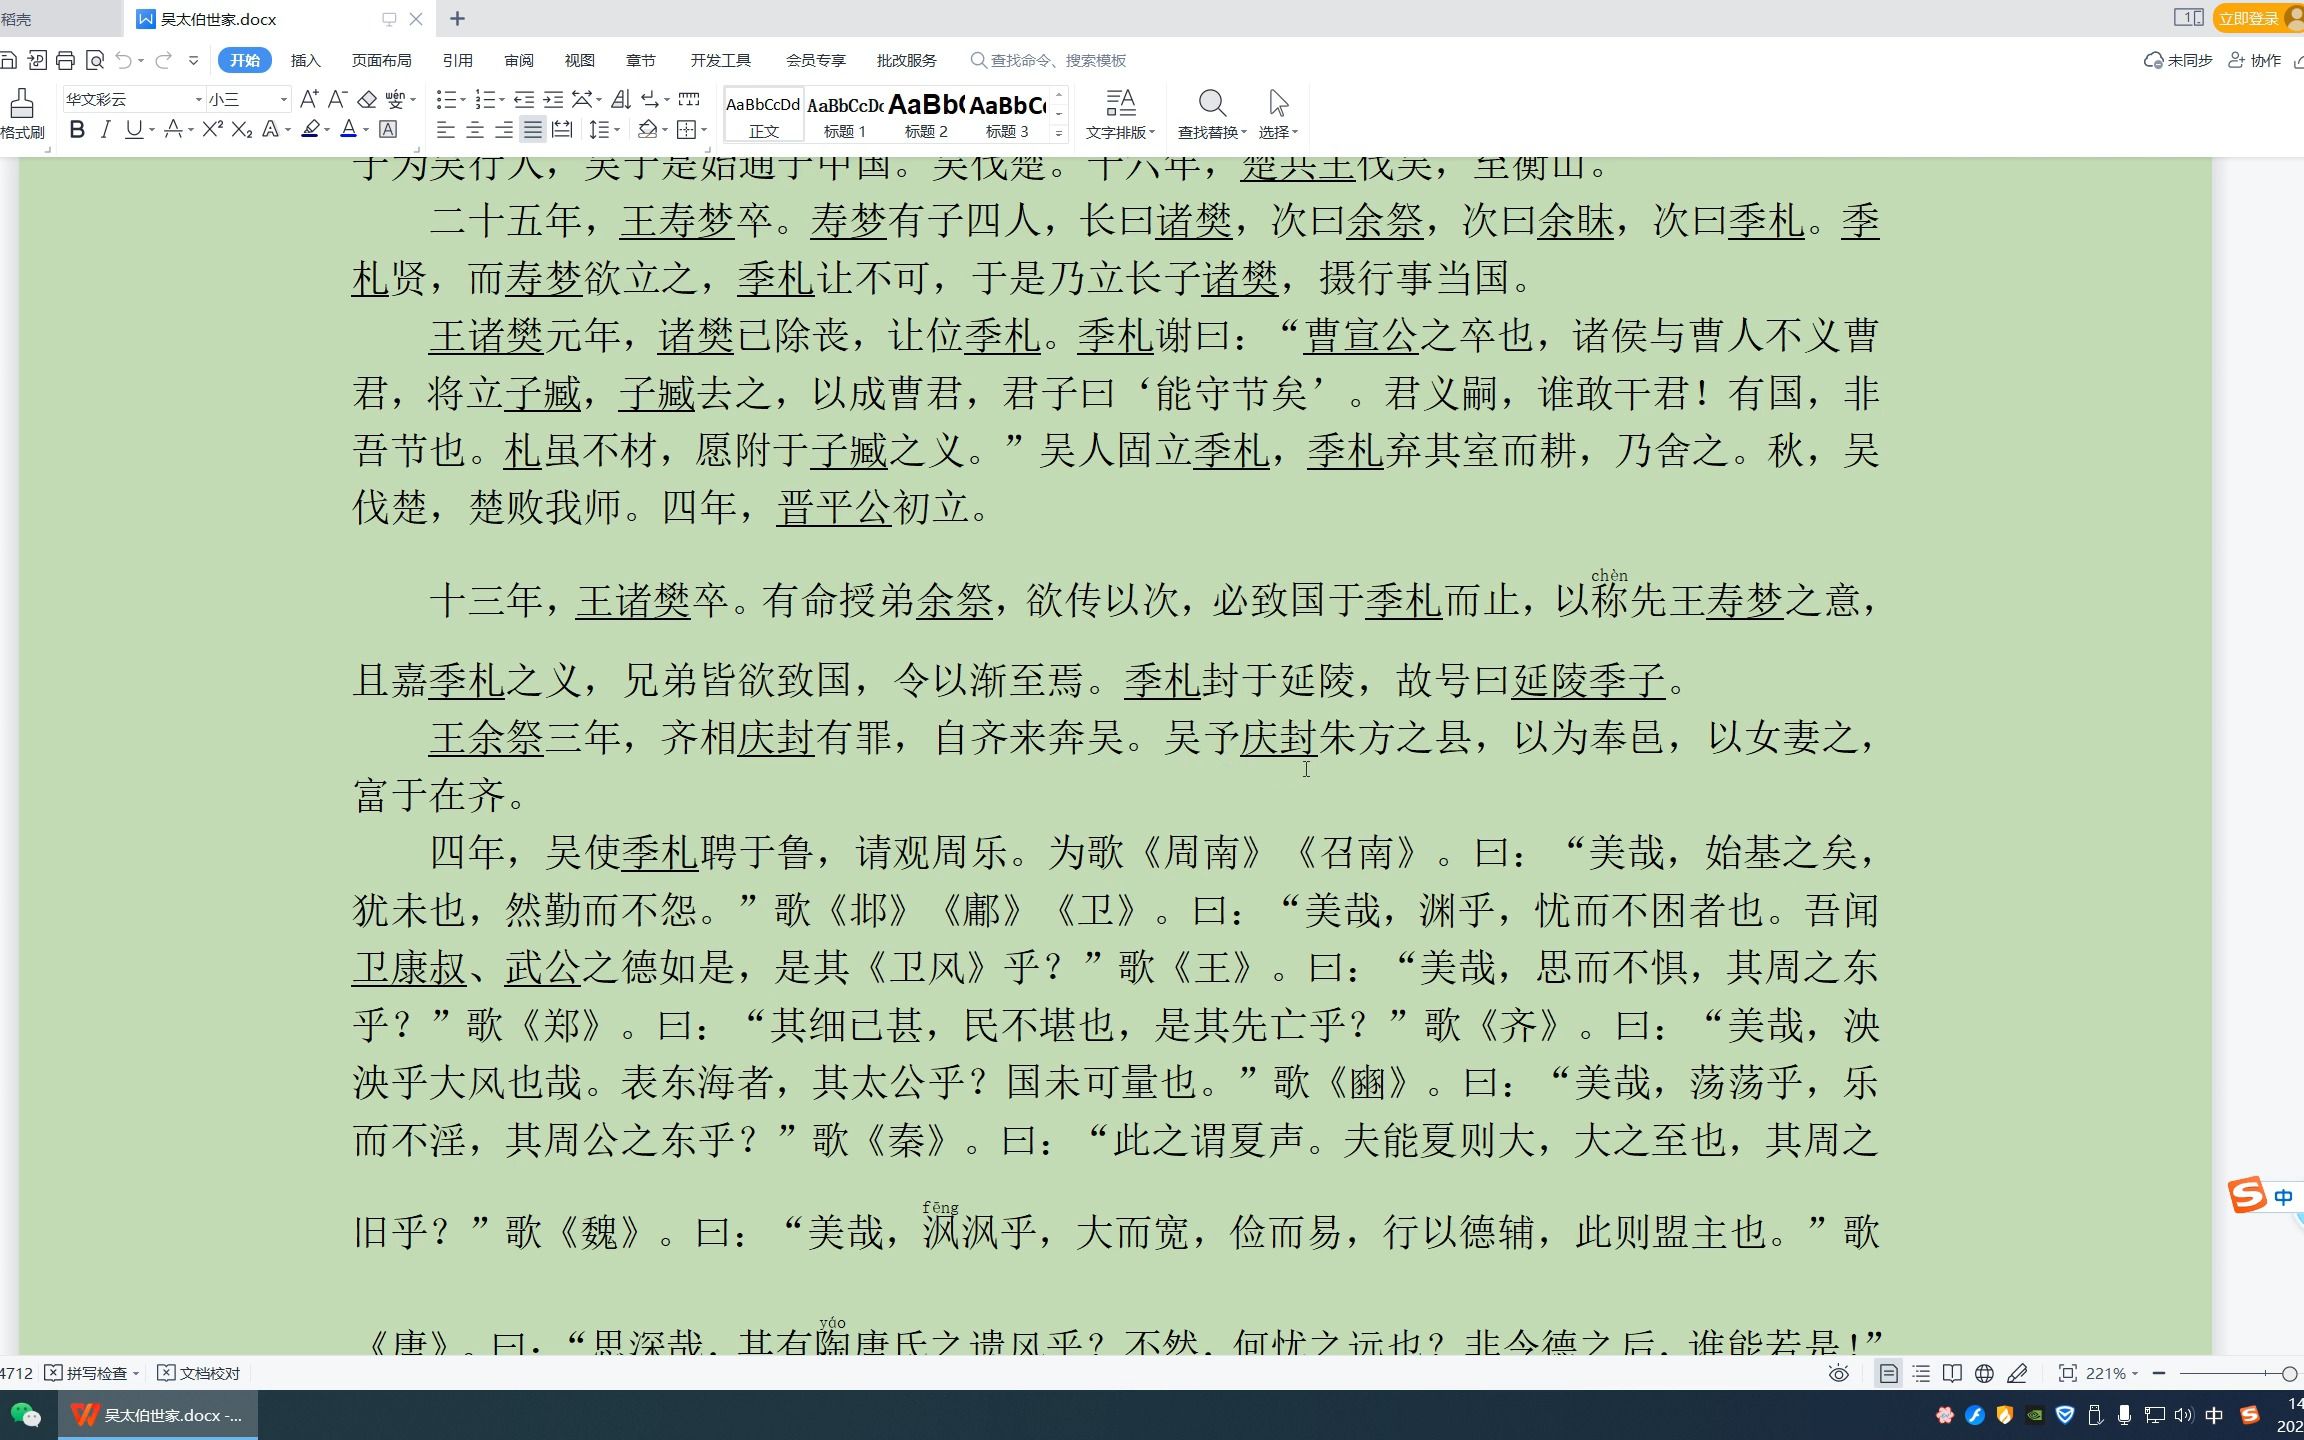Image resolution: width=2304 pixels, height=1440 pixels.
Task: Open the 视图 tab
Action: 579,61
